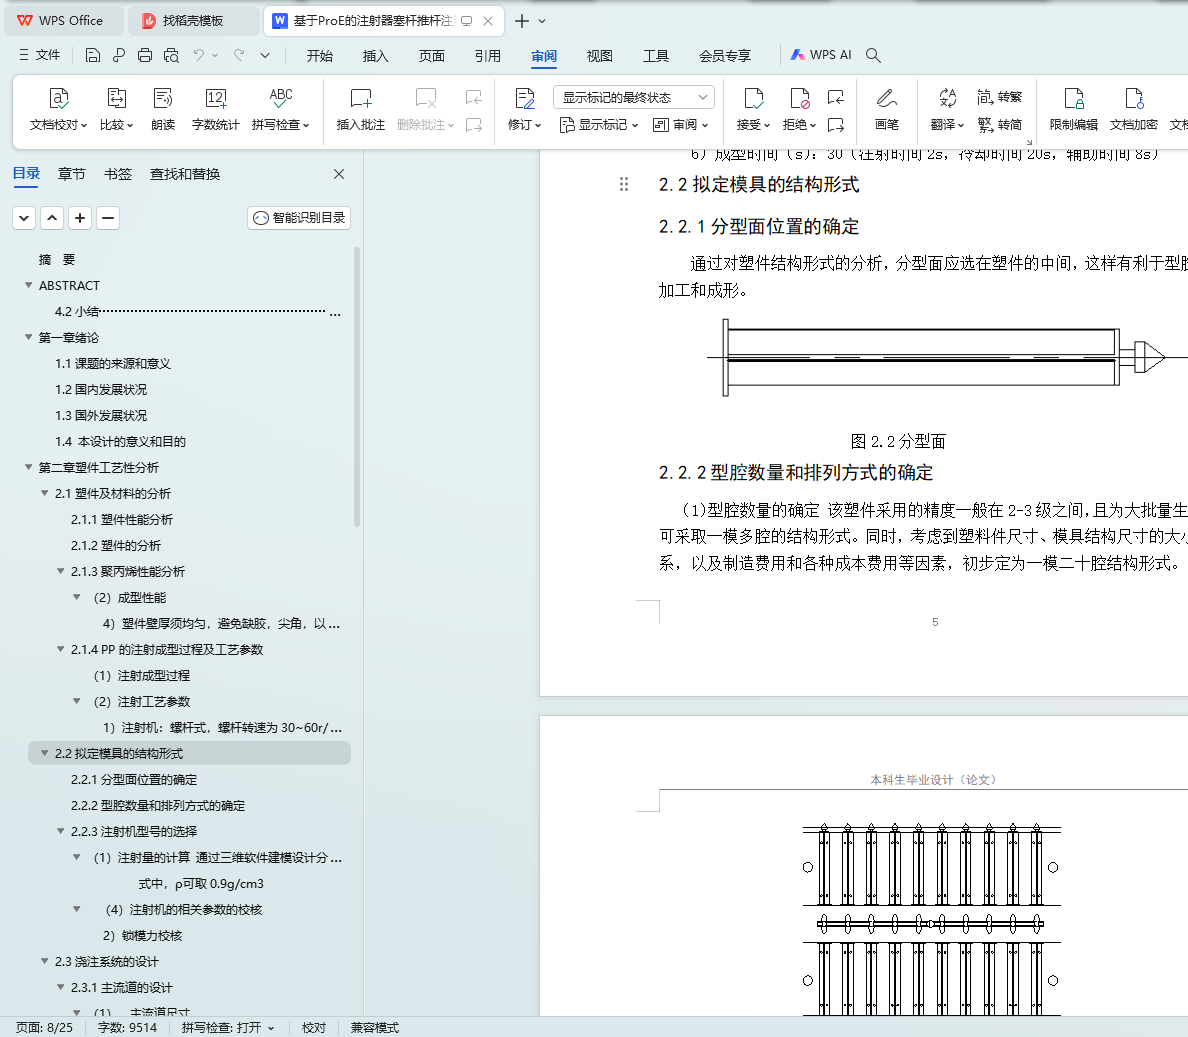Image resolution: width=1188 pixels, height=1037 pixels.
Task: Collapse the 2.2 拟定模具的结构形式 node
Action: 45,753
